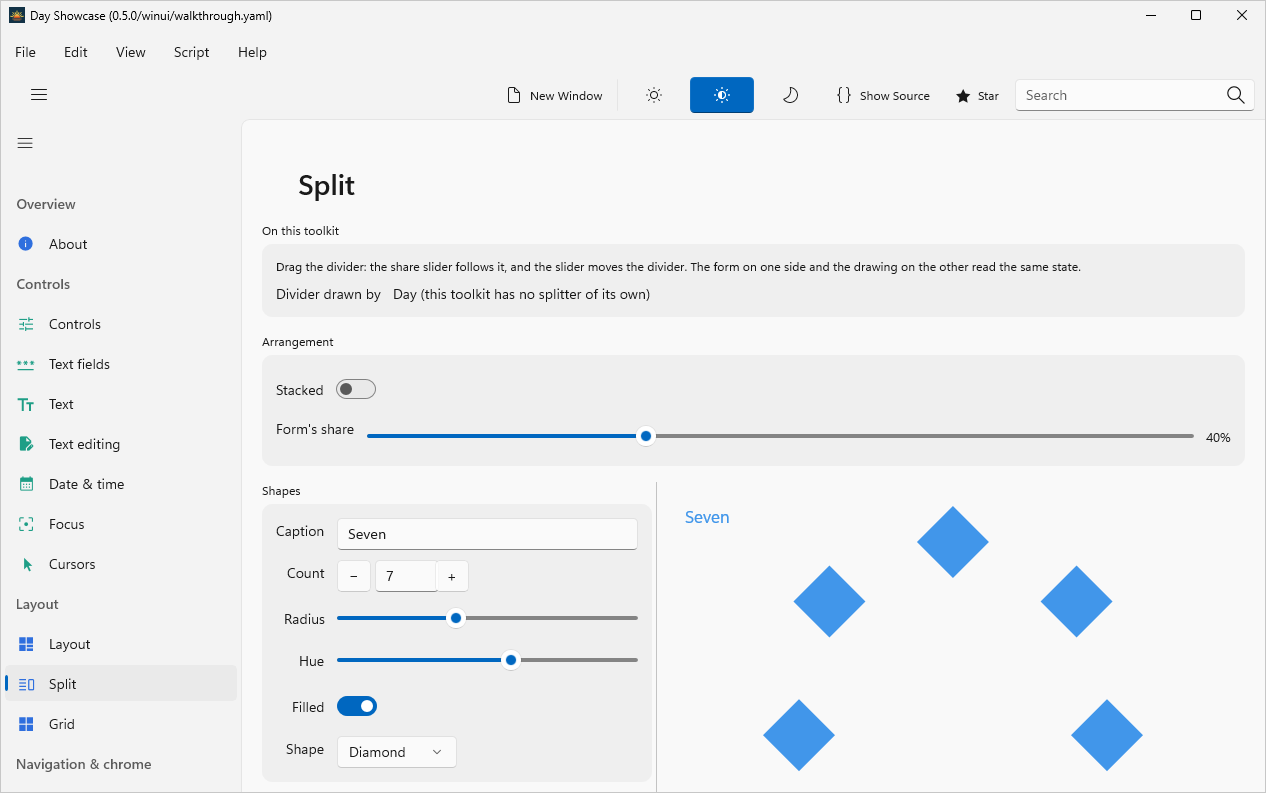Image resolution: width=1266 pixels, height=793 pixels.
Task: Click the top hamburger menu icon
Action: (39, 95)
